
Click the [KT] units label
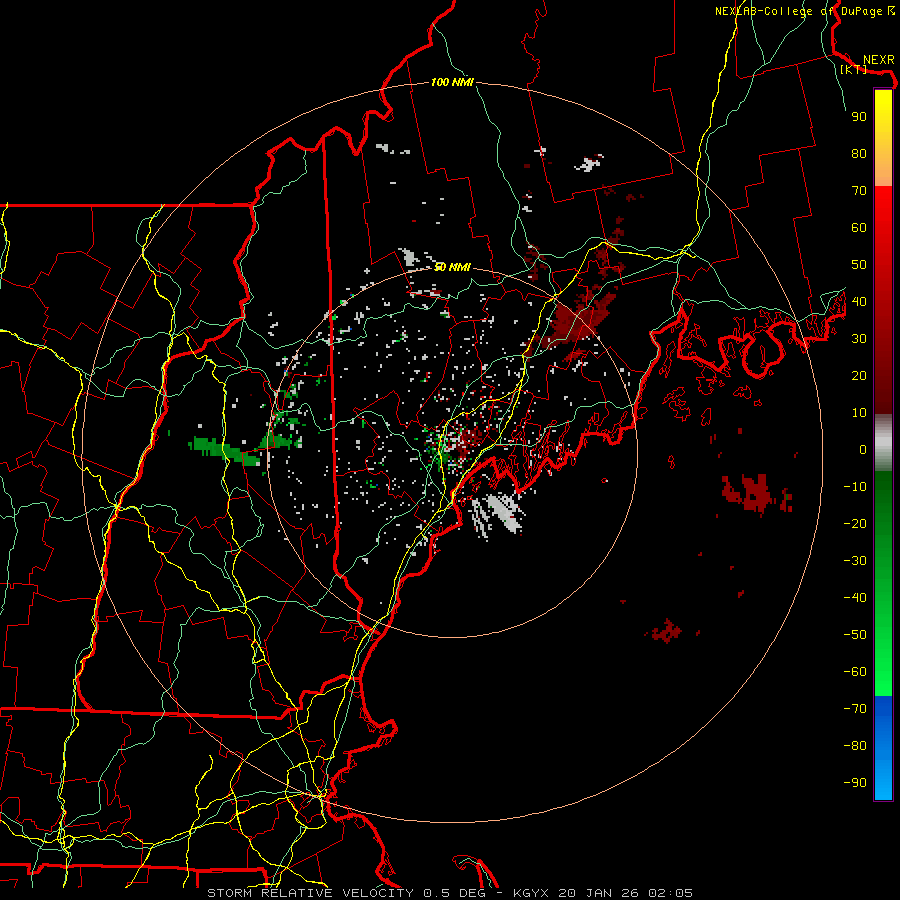click(x=854, y=69)
